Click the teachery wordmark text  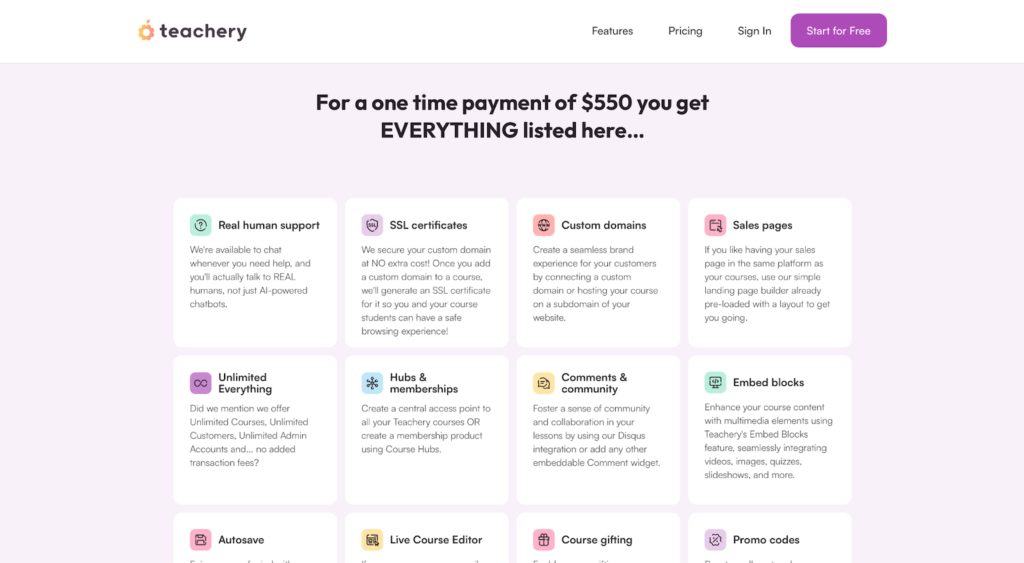203,31
